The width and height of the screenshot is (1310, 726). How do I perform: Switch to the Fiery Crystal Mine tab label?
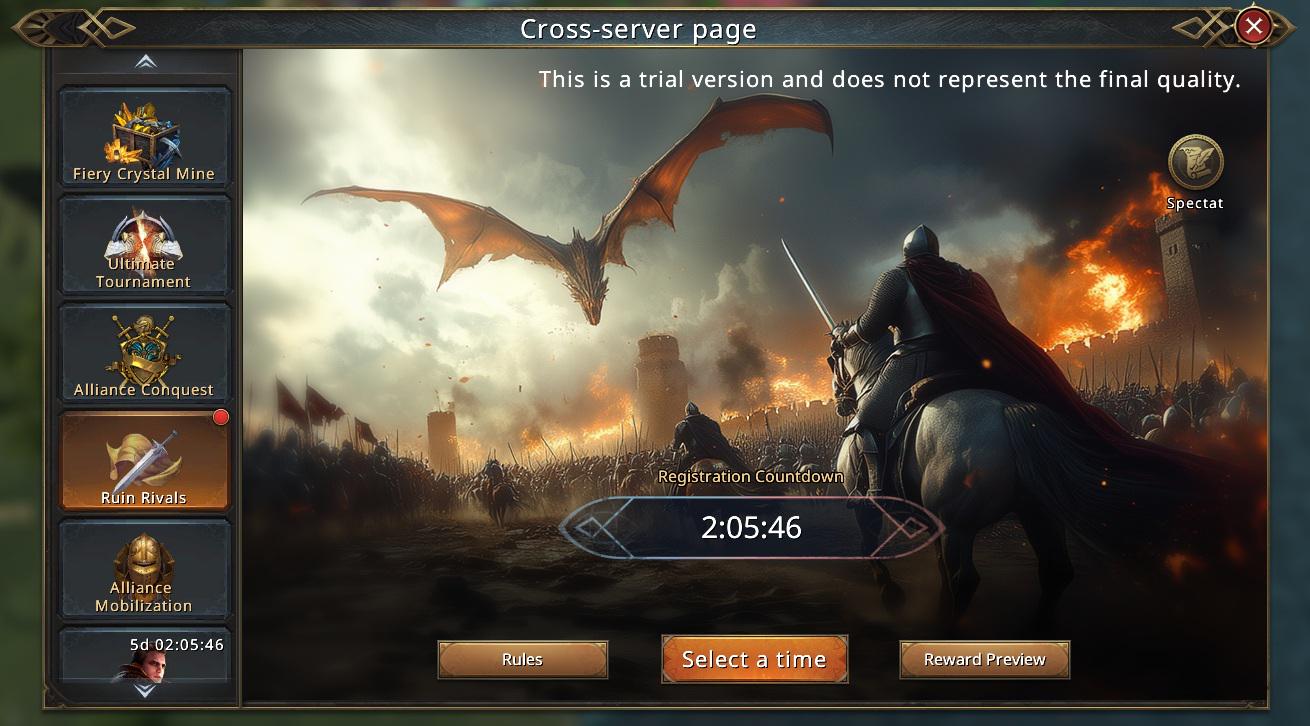coord(144,174)
